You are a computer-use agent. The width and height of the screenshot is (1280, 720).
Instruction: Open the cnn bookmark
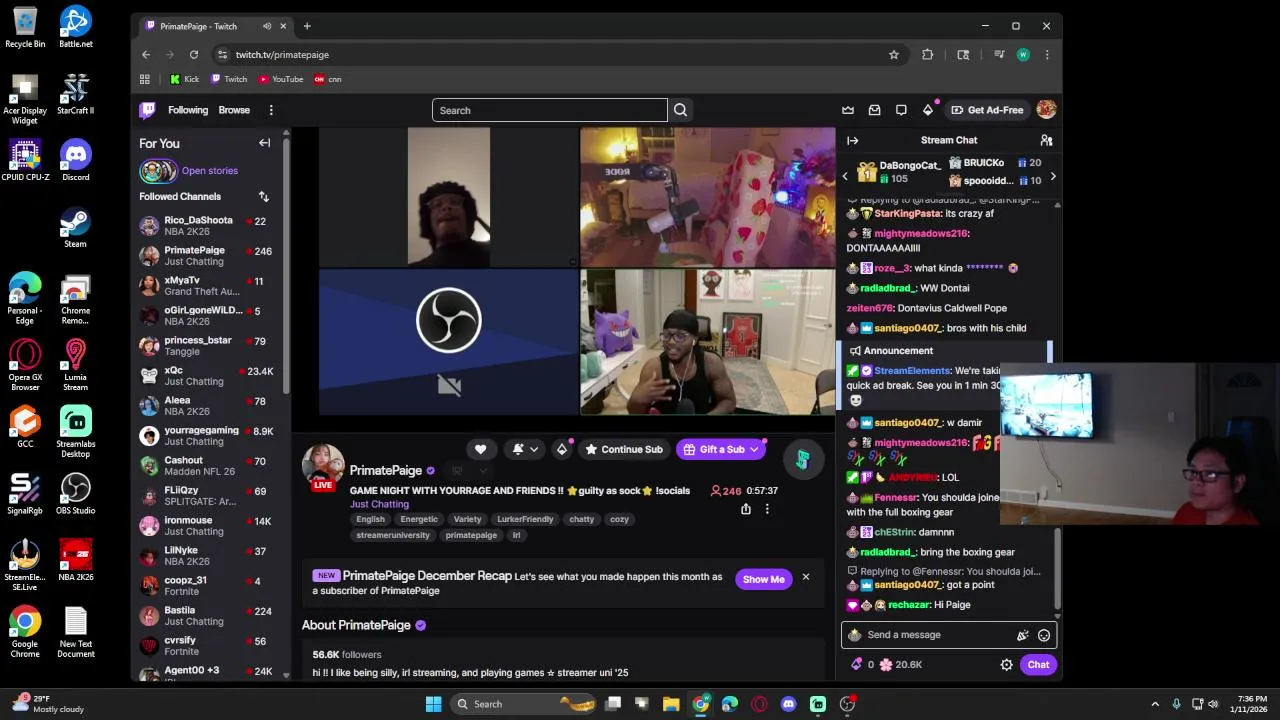(x=328, y=79)
